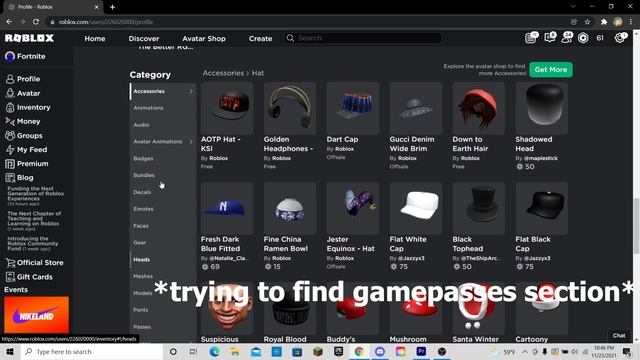Click Accessories breadcrumb link
Image resolution: width=640 pixels, height=360 pixels.
coord(223,73)
